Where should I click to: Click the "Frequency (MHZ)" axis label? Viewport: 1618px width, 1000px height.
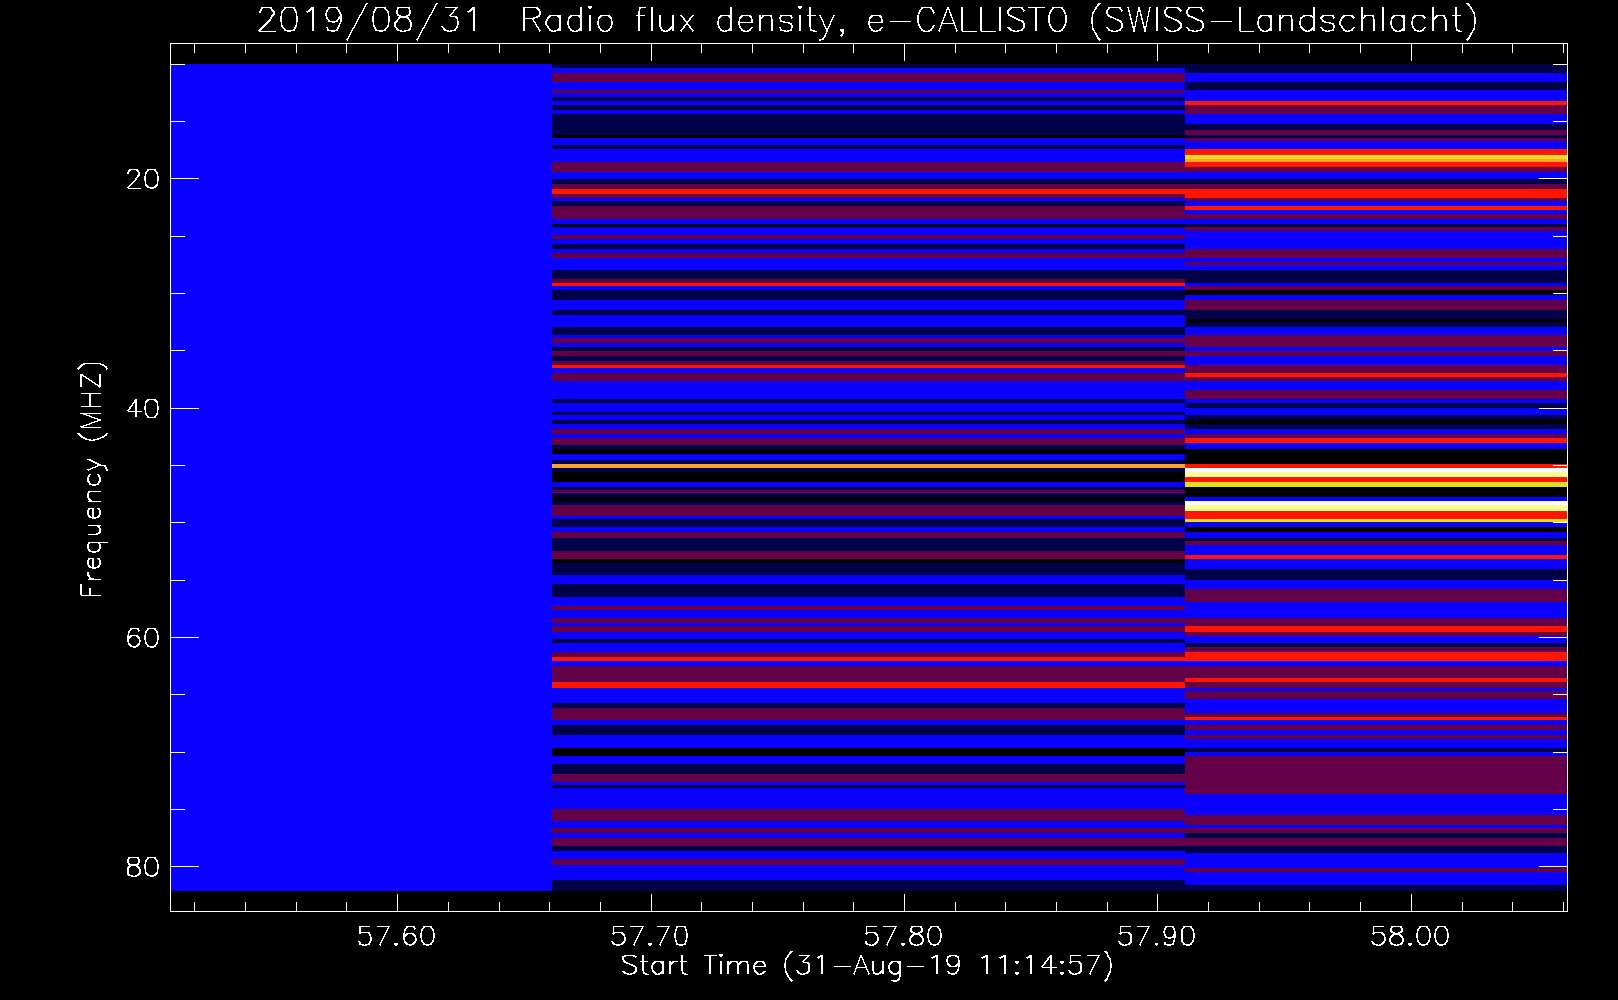pyautogui.click(x=91, y=480)
